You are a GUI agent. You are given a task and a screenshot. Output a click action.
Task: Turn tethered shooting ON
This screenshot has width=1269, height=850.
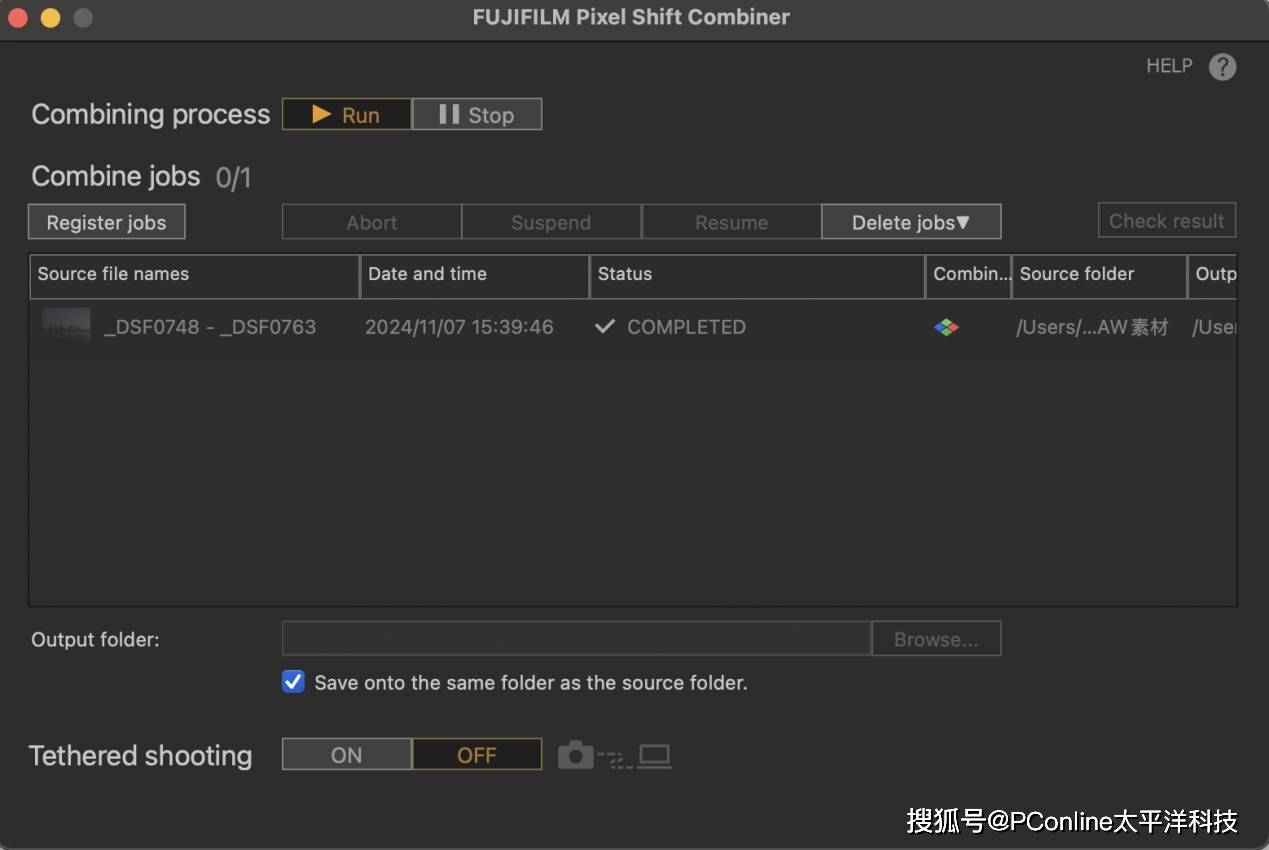(346, 755)
